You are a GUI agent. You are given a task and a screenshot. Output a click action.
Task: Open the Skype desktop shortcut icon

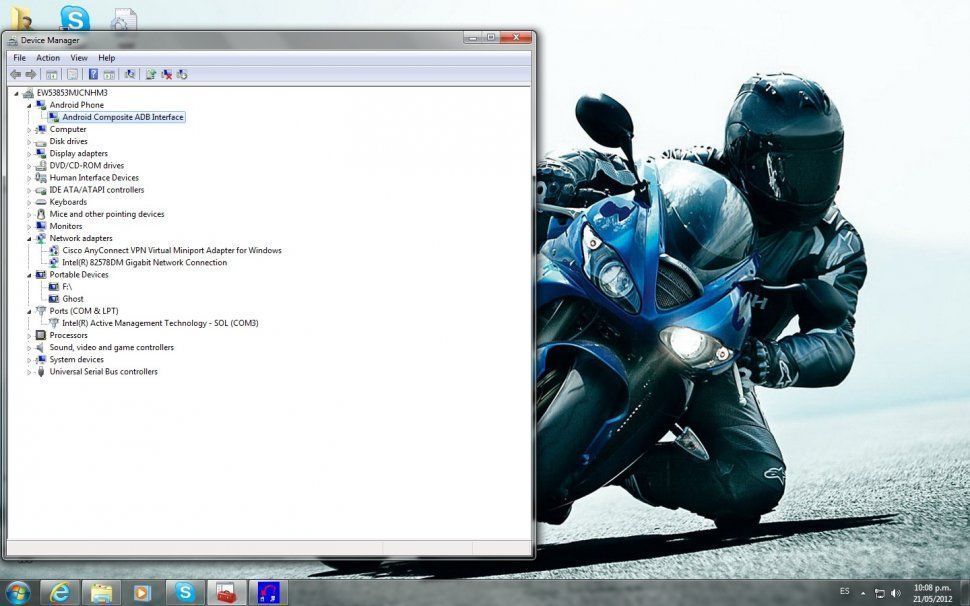[x=75, y=17]
